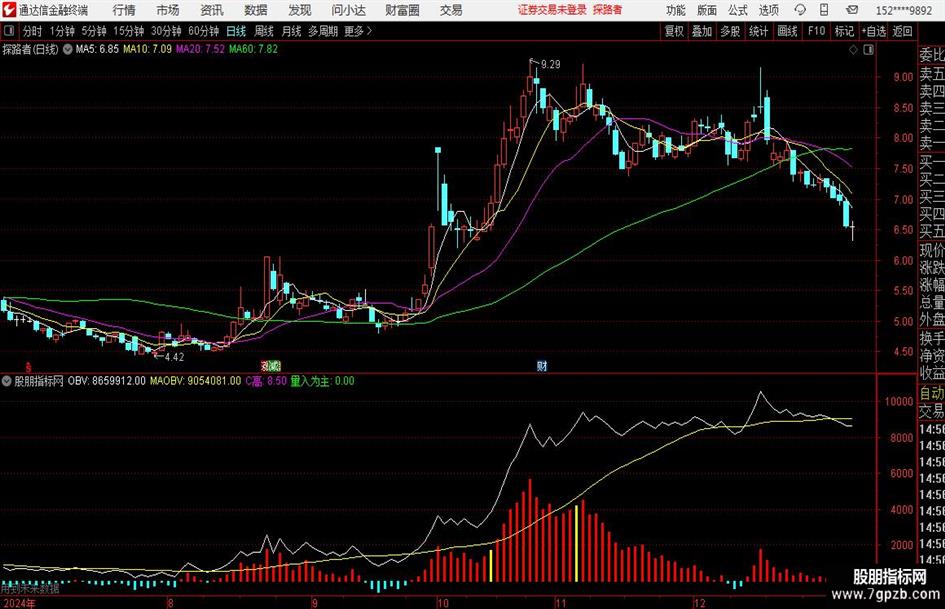Open the 版面 menu

706,10
